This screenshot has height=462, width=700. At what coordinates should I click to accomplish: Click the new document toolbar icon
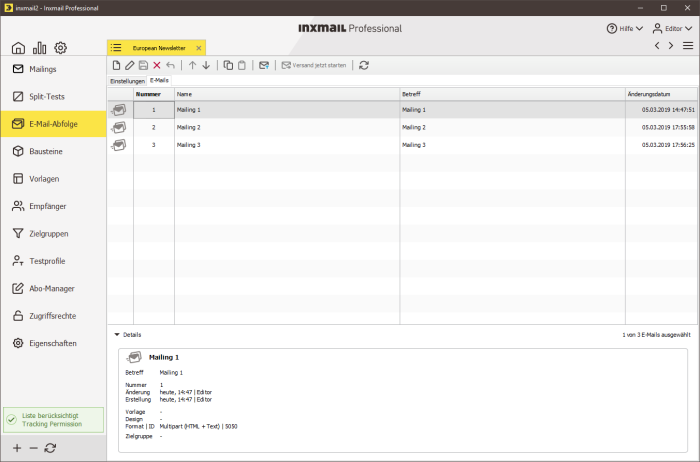pos(116,65)
